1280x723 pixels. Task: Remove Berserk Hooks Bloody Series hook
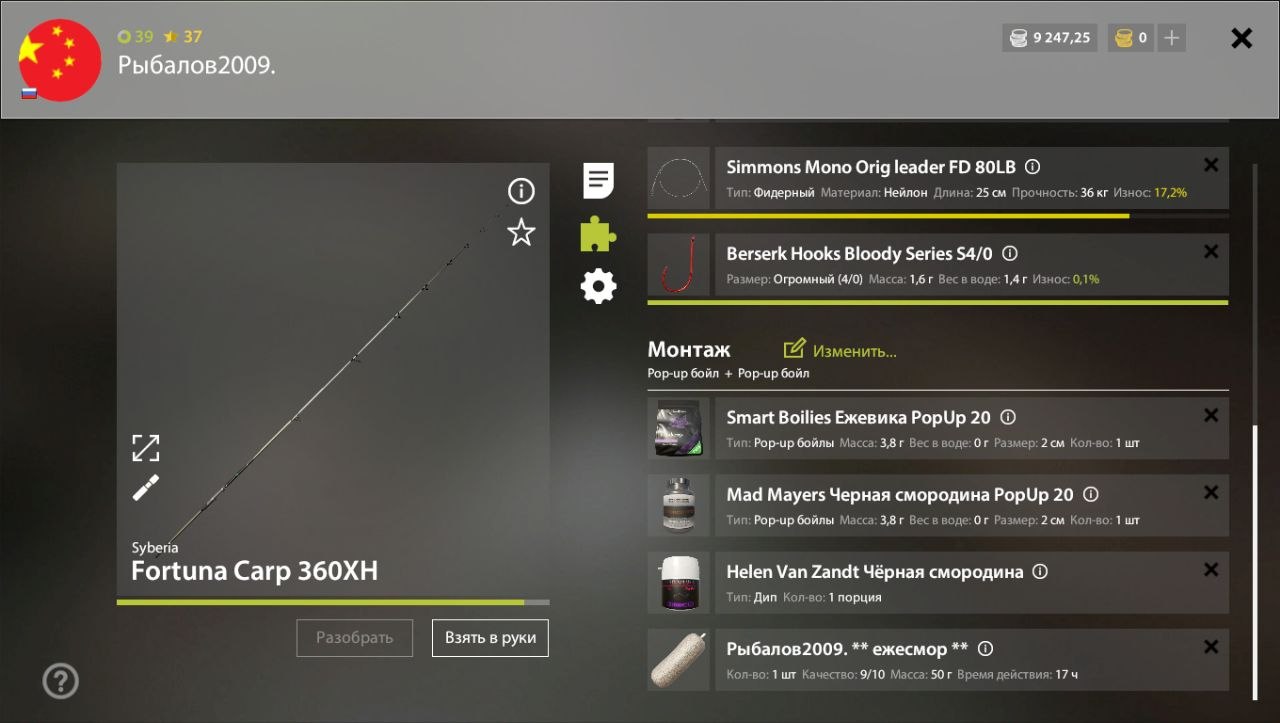coord(1211,252)
